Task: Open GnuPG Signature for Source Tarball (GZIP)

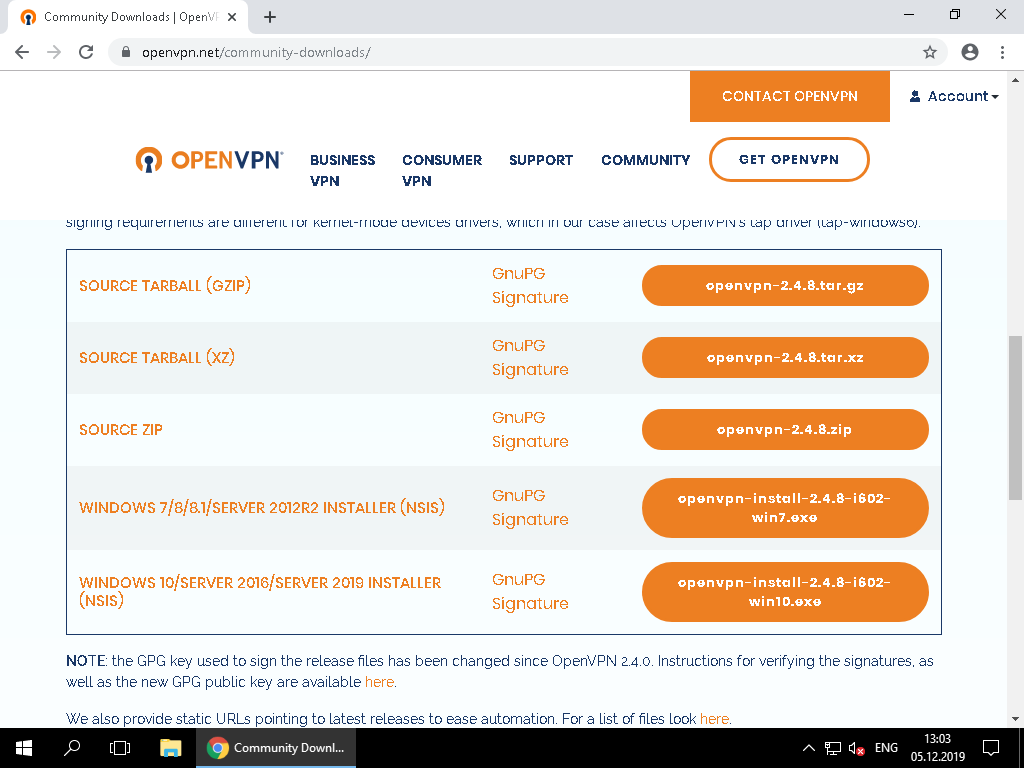Action: [x=530, y=285]
